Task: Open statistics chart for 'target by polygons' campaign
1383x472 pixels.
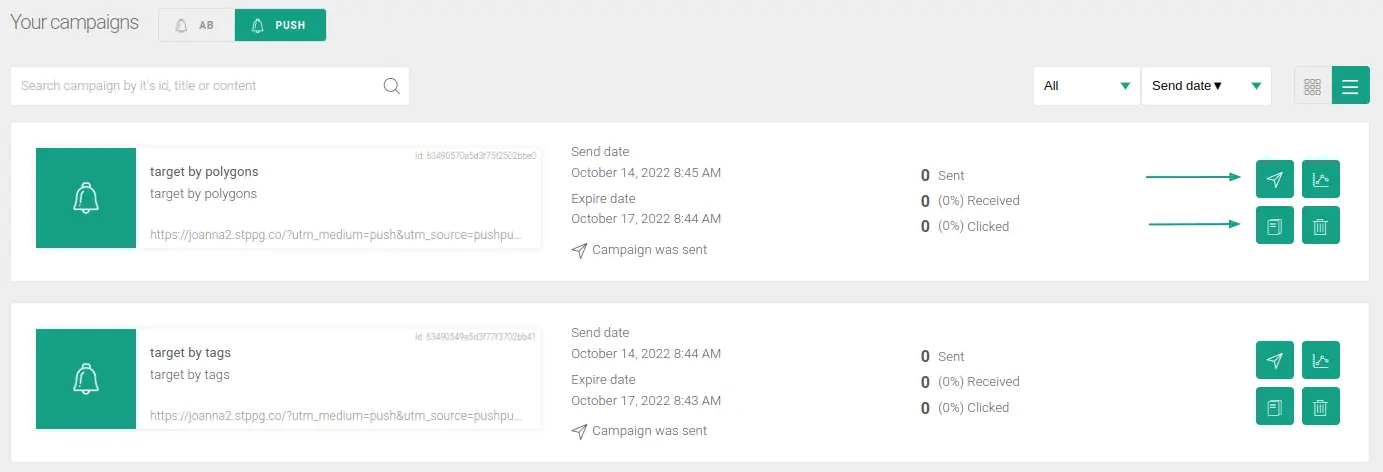Action: (x=1320, y=179)
